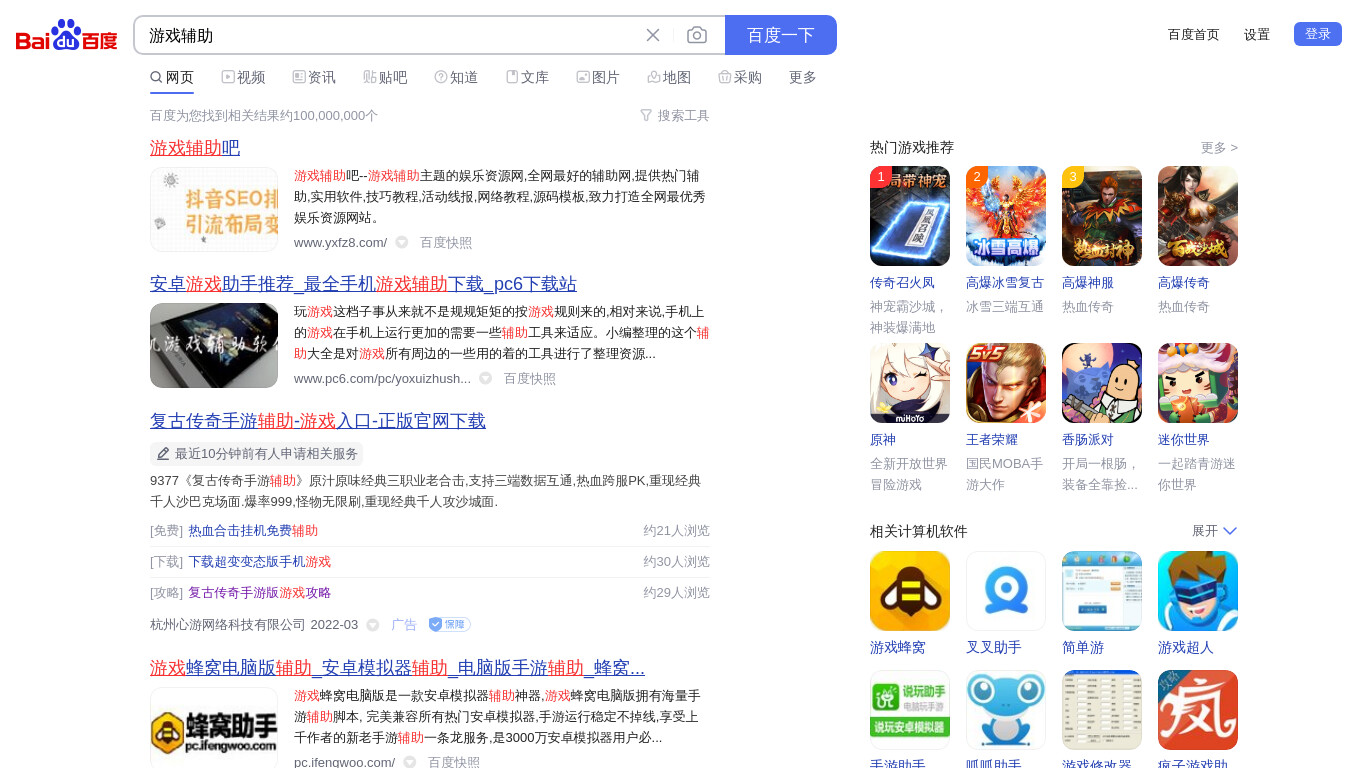Open 游戏蜂窝电脑版辅助 result title
1366x768 pixels.
(x=397, y=668)
